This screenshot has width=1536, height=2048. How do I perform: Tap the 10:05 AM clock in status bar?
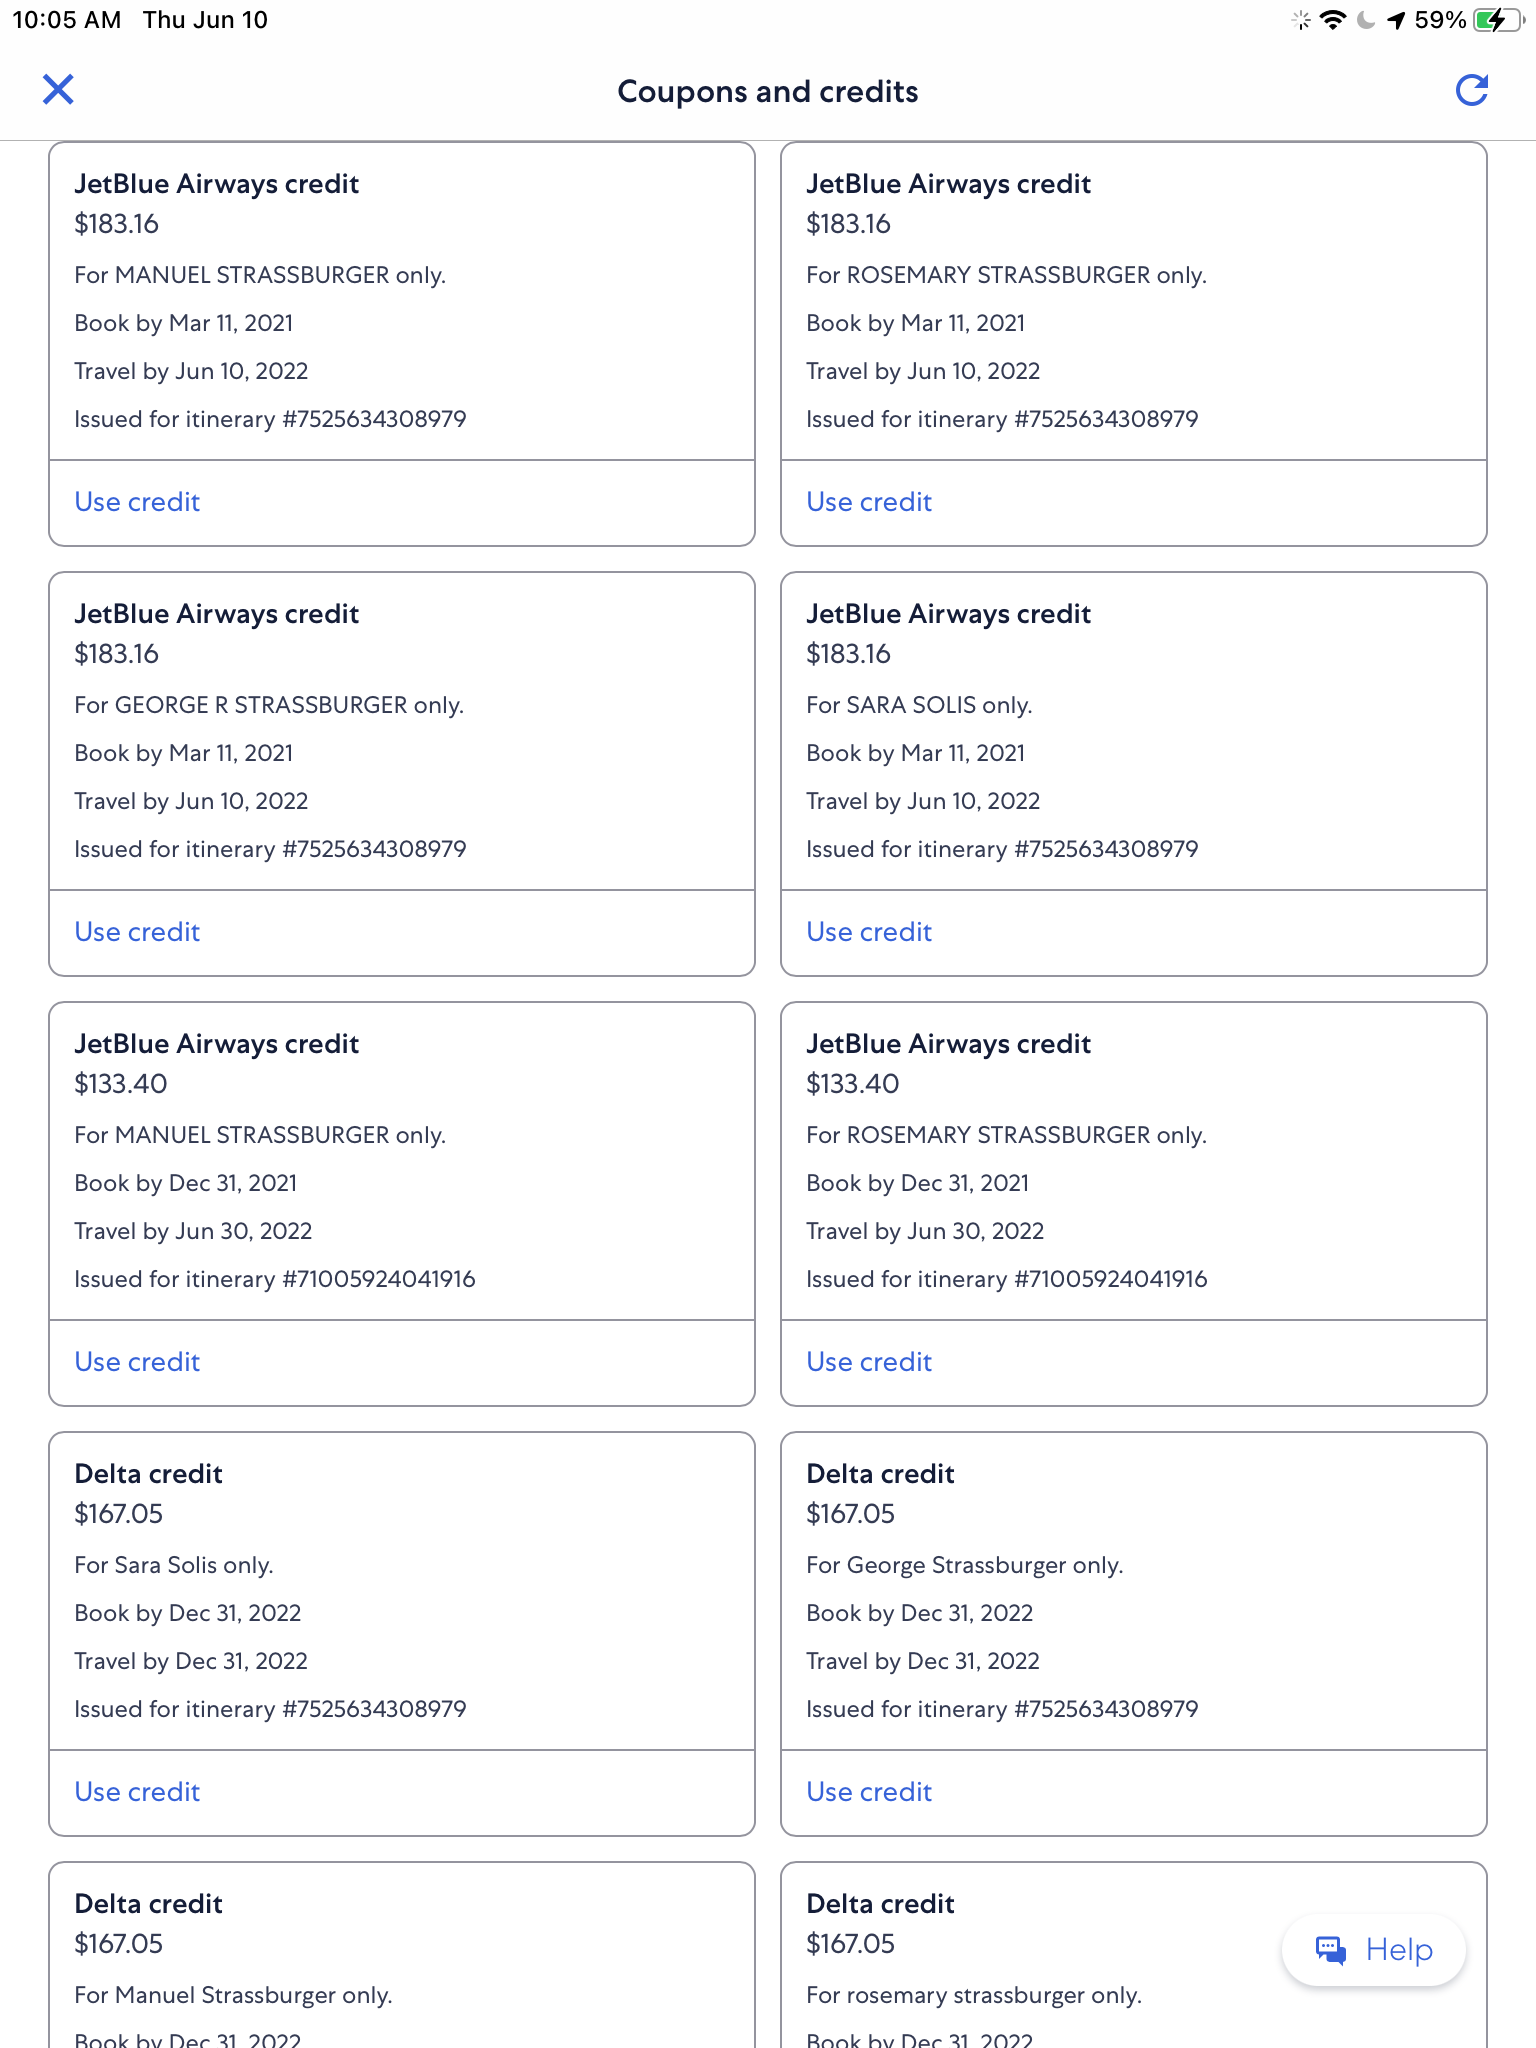[66, 20]
